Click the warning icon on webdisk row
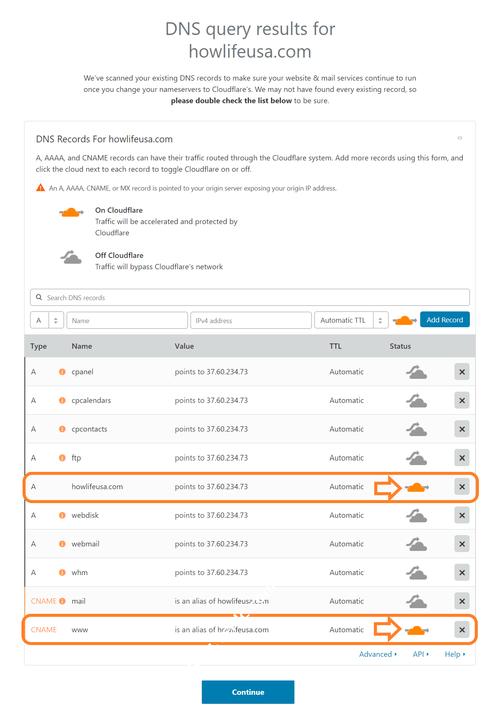Screen dimensions: 500x717 pos(62,515)
